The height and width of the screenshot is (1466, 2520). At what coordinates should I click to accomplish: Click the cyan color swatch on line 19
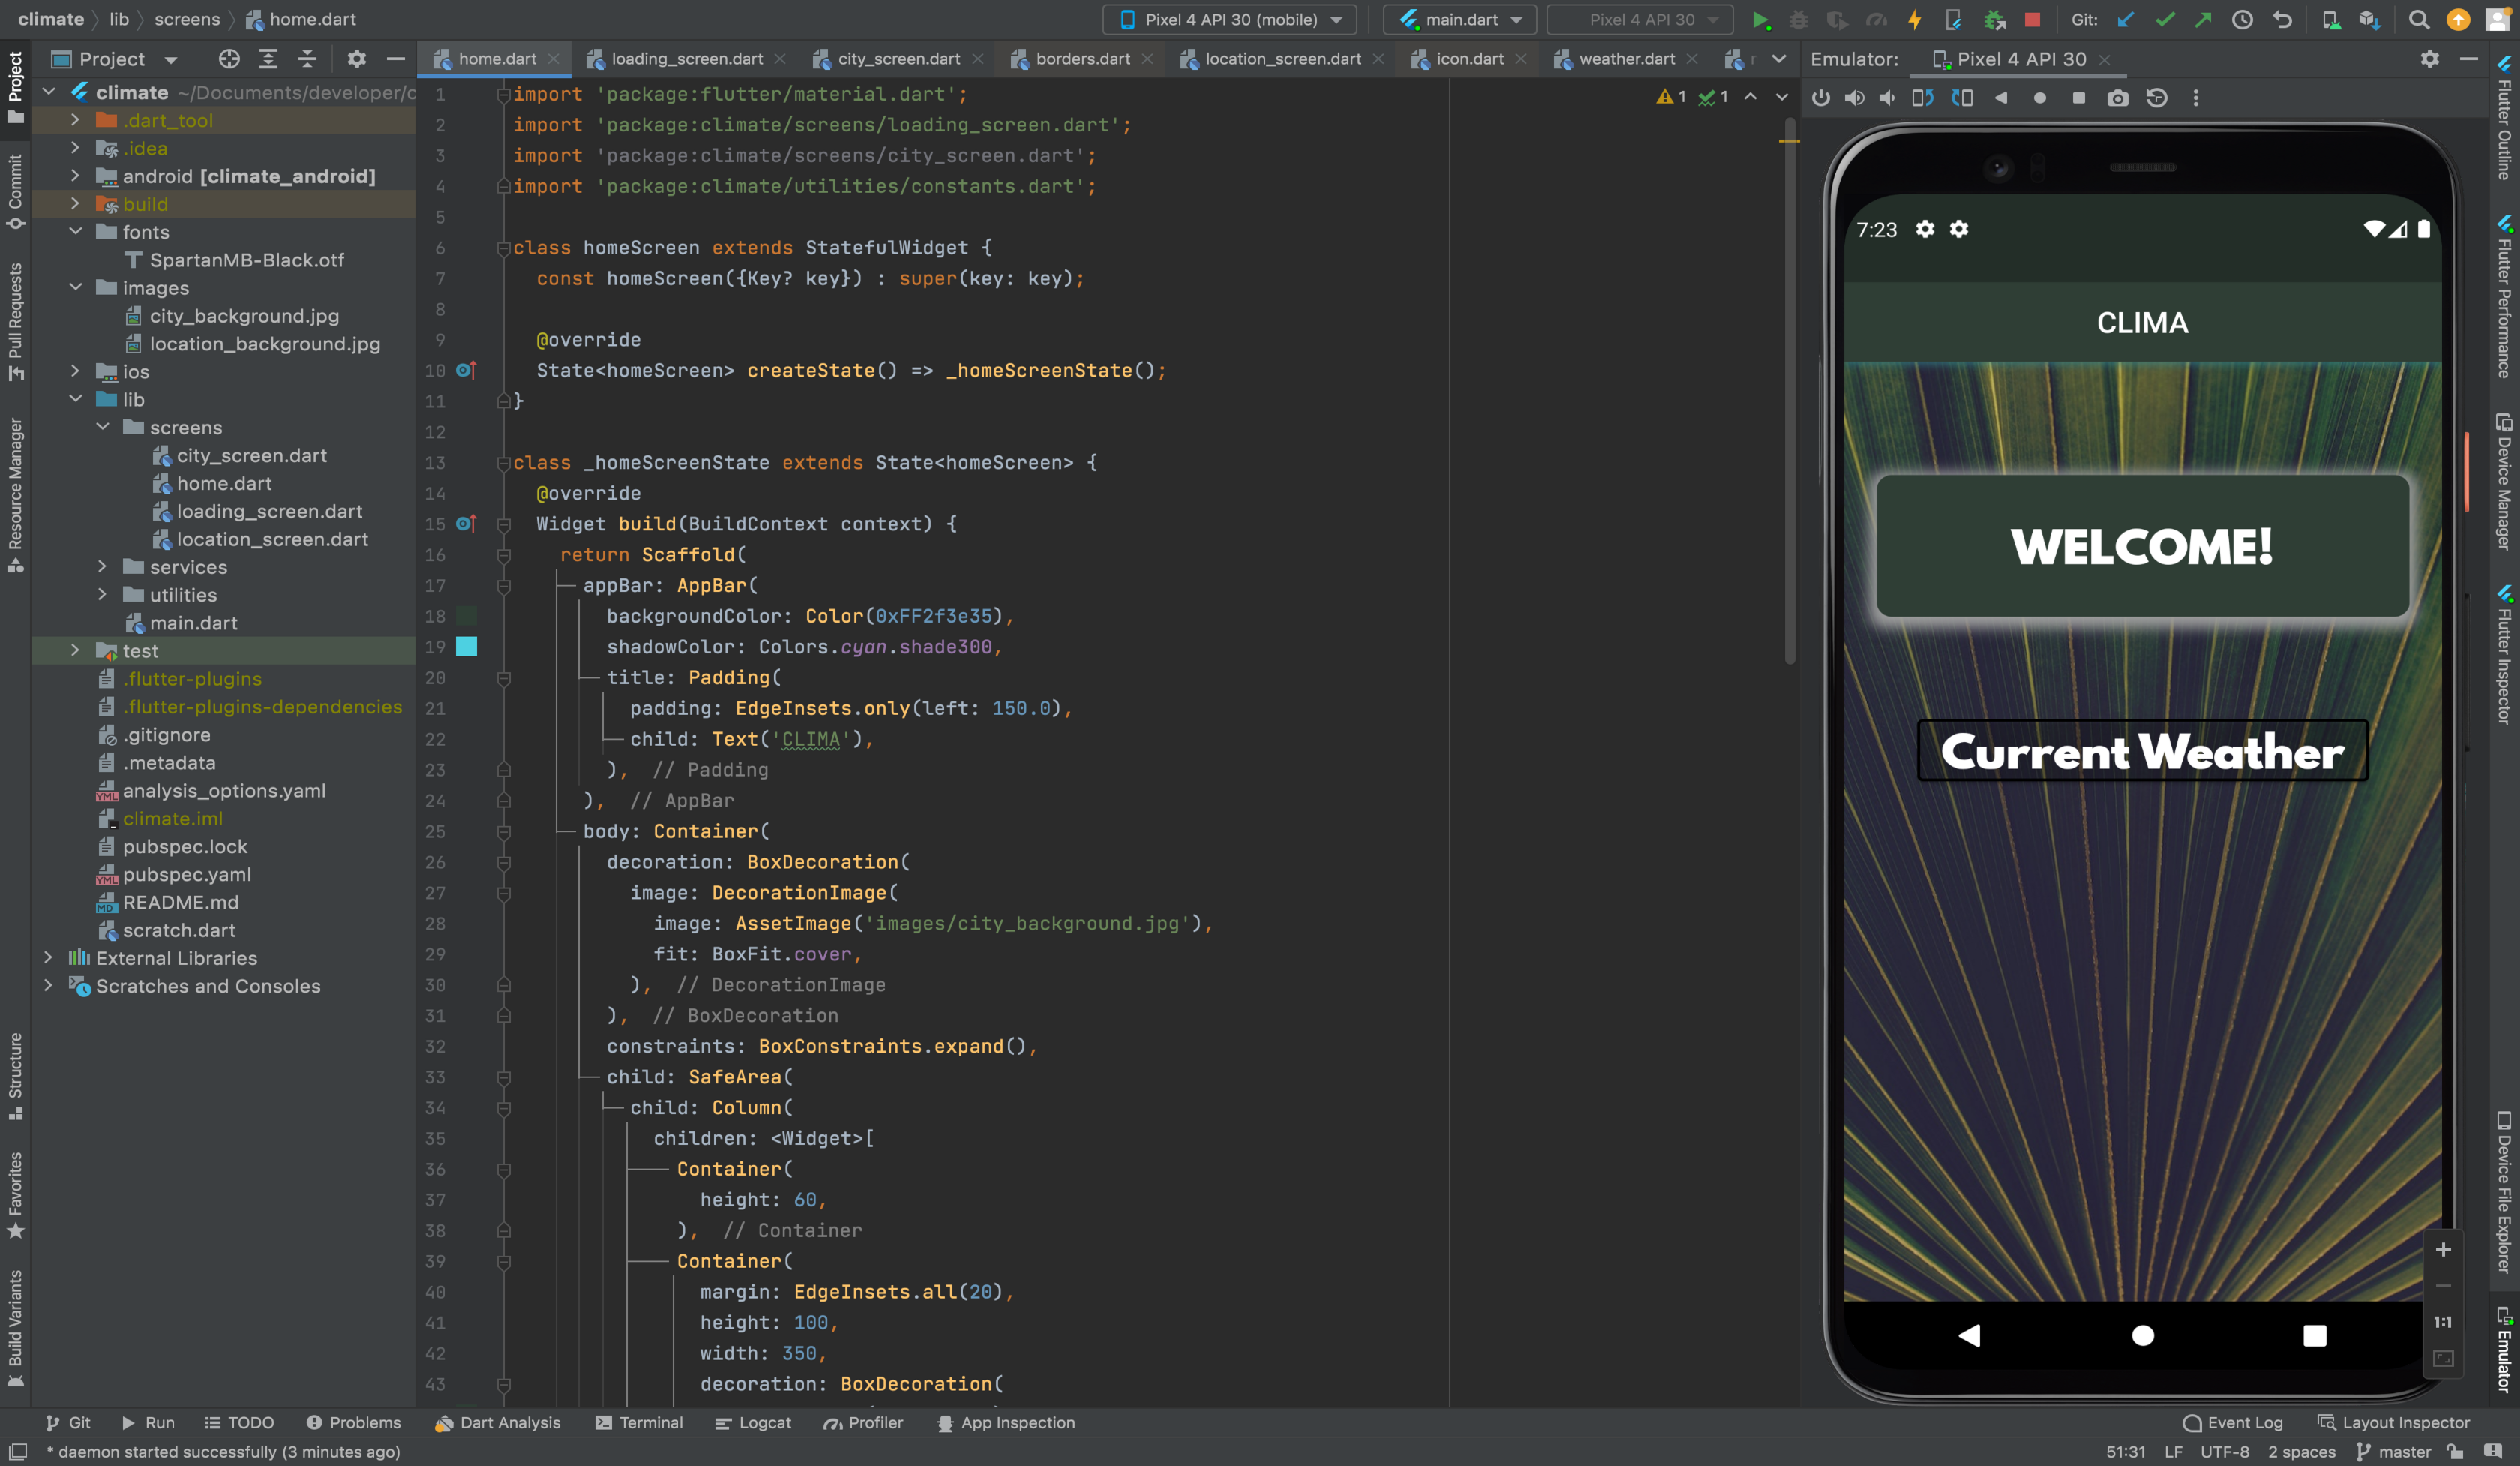[466, 647]
